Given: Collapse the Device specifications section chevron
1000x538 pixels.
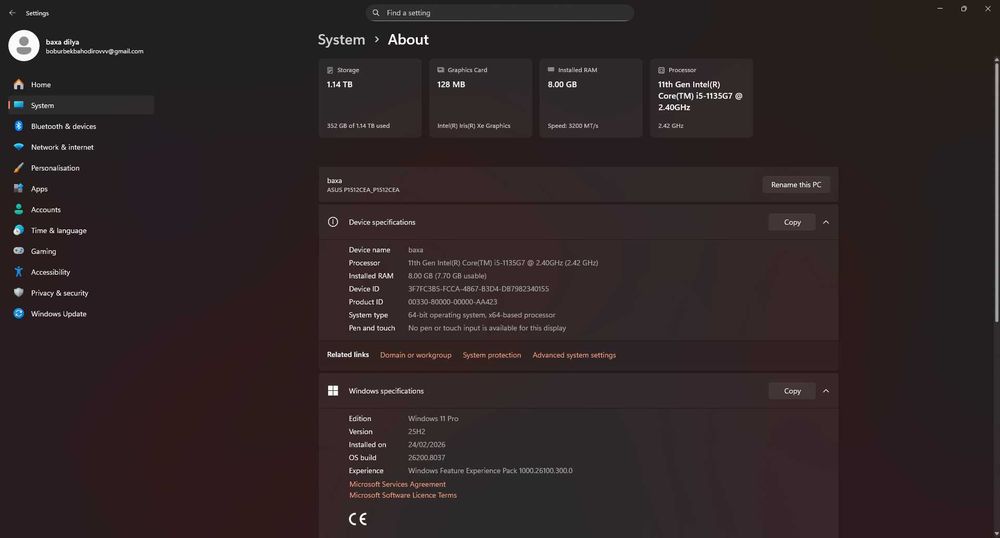Looking at the screenshot, I should [x=826, y=222].
